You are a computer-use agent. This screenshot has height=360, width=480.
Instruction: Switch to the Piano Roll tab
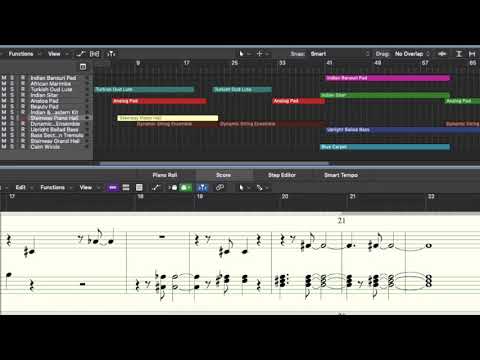[165, 175]
